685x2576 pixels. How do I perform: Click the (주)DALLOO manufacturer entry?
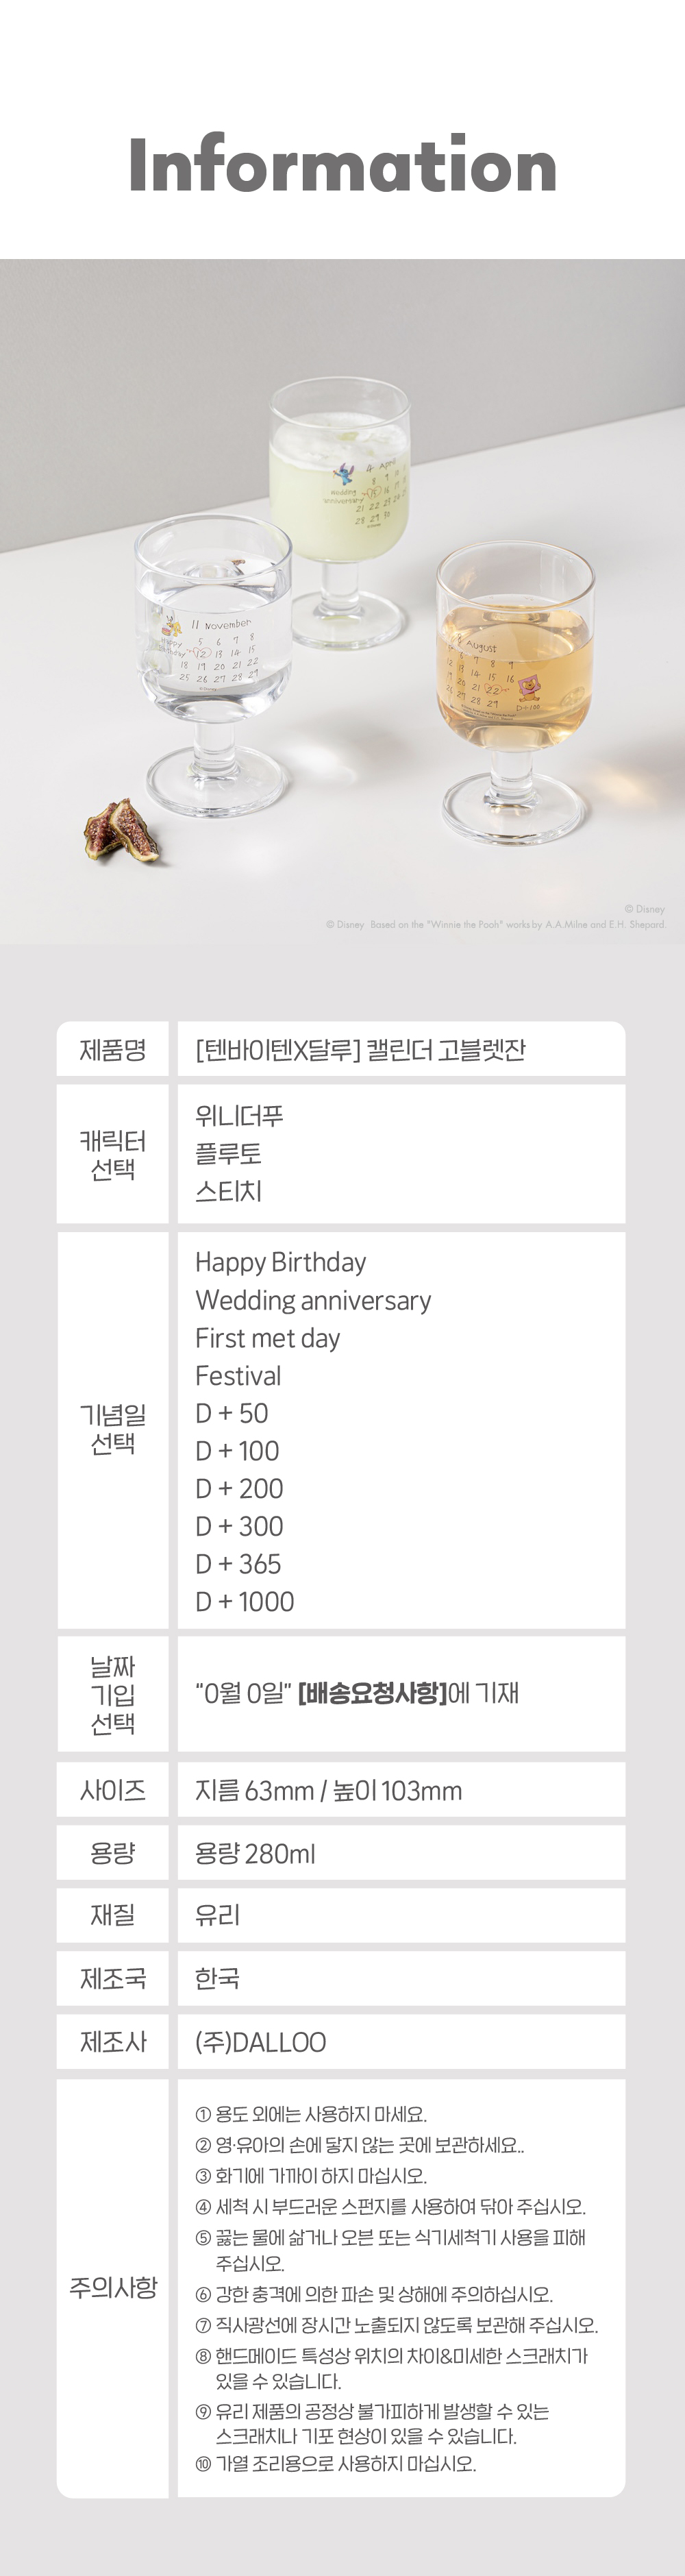tap(261, 2042)
